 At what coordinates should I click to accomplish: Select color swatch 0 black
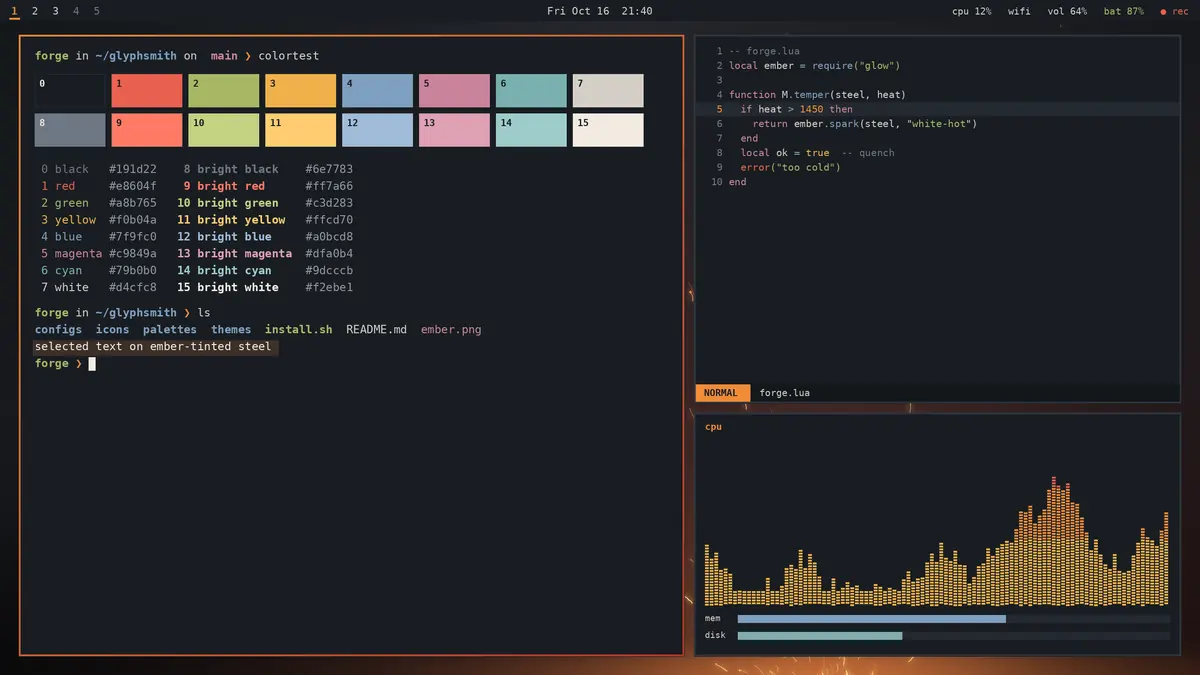(x=70, y=91)
